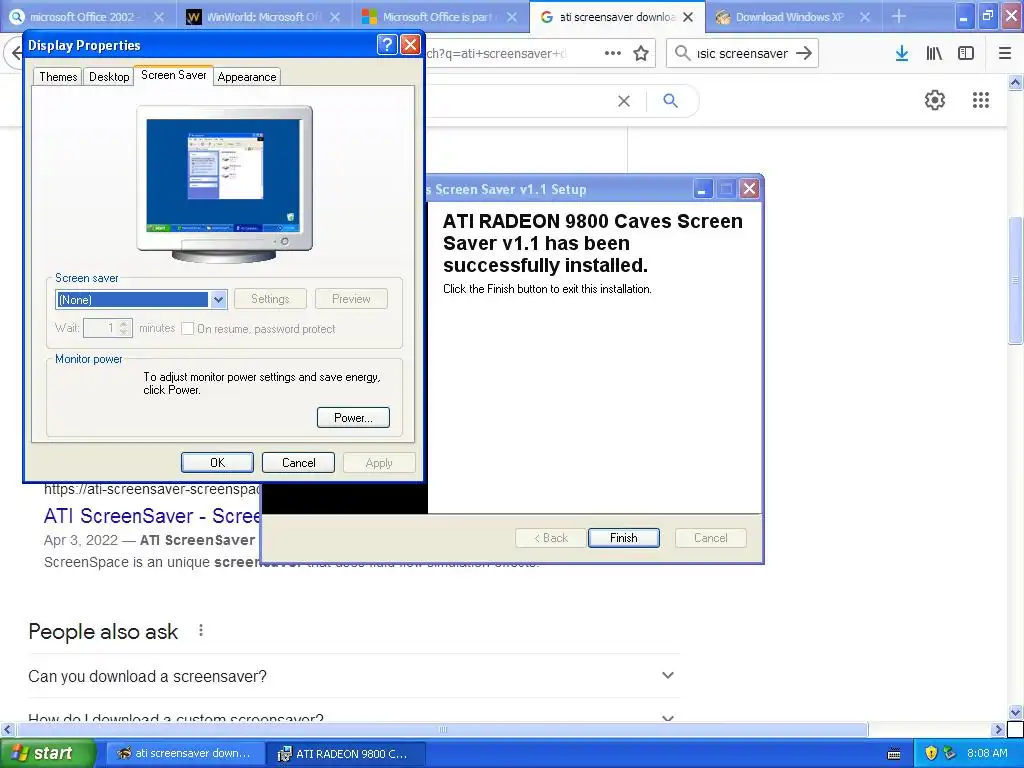Image resolution: width=1024 pixels, height=768 pixels.
Task: Click the Display Properties help question mark
Action: pos(387,44)
